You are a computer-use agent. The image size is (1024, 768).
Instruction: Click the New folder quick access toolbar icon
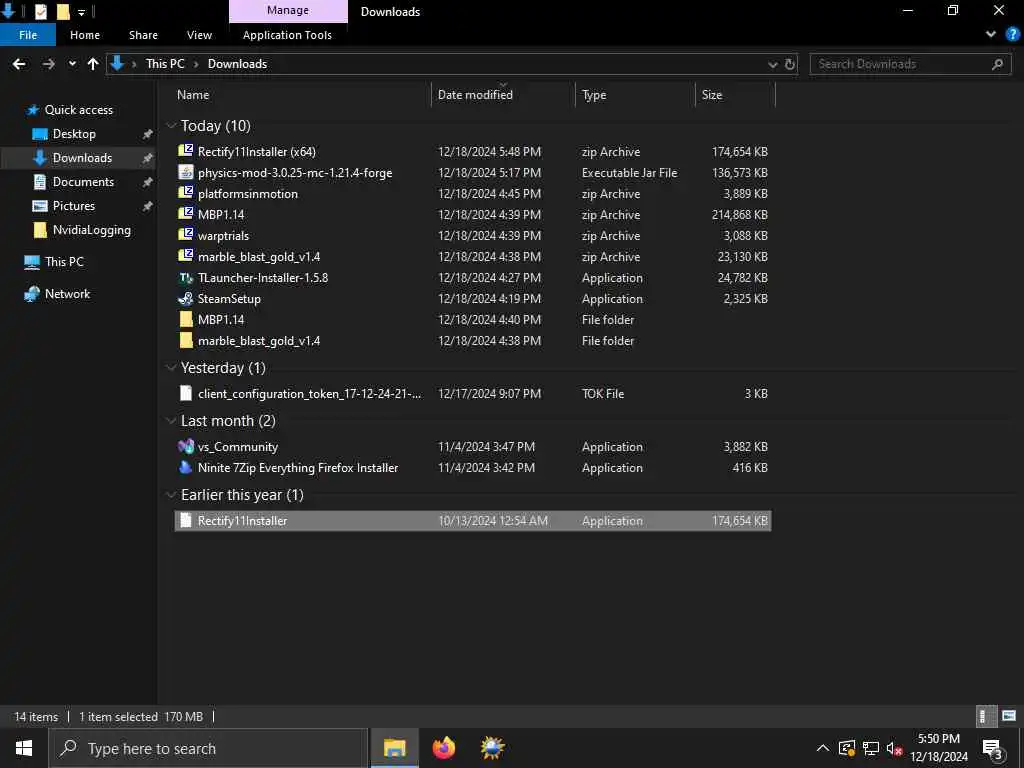[63, 11]
